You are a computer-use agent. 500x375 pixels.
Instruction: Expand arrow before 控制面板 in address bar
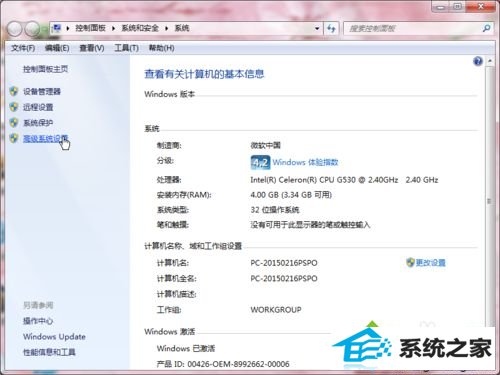[68, 28]
